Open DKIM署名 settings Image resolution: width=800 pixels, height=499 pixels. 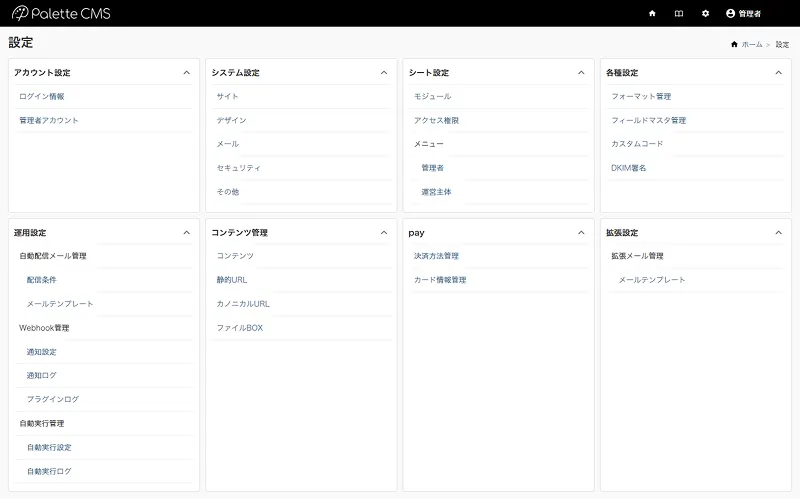[629, 168]
